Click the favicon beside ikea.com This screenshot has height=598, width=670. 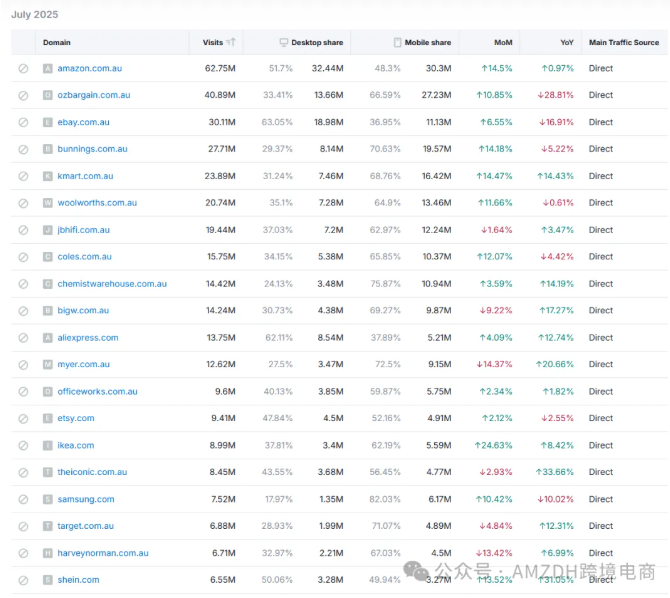coord(47,445)
